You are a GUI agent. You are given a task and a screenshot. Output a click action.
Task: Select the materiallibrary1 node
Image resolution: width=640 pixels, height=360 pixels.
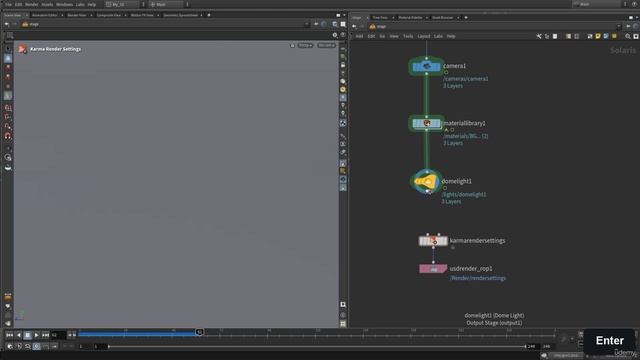(427, 123)
